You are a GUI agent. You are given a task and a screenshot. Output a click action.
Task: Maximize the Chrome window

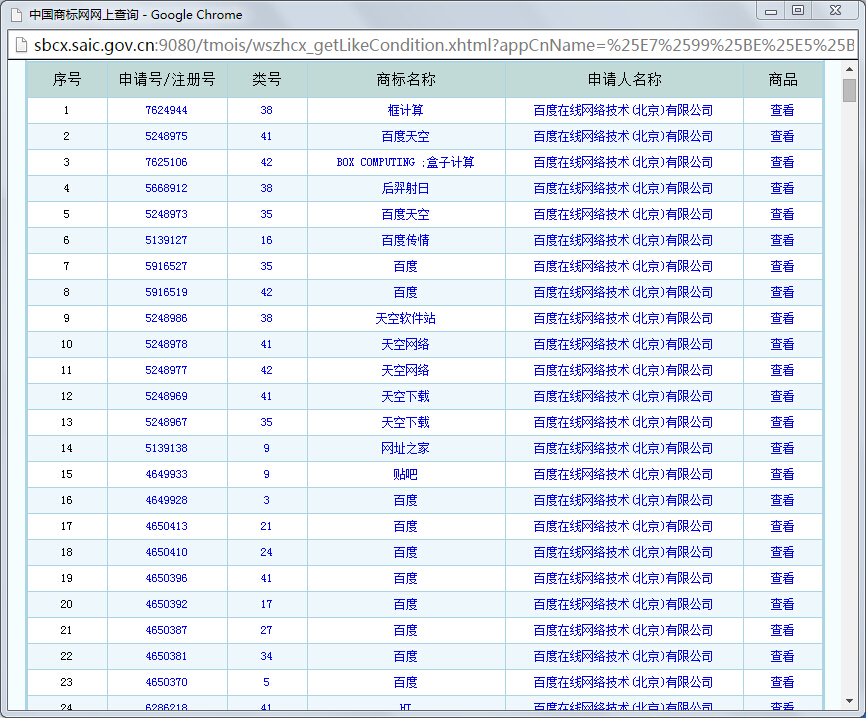pos(798,10)
